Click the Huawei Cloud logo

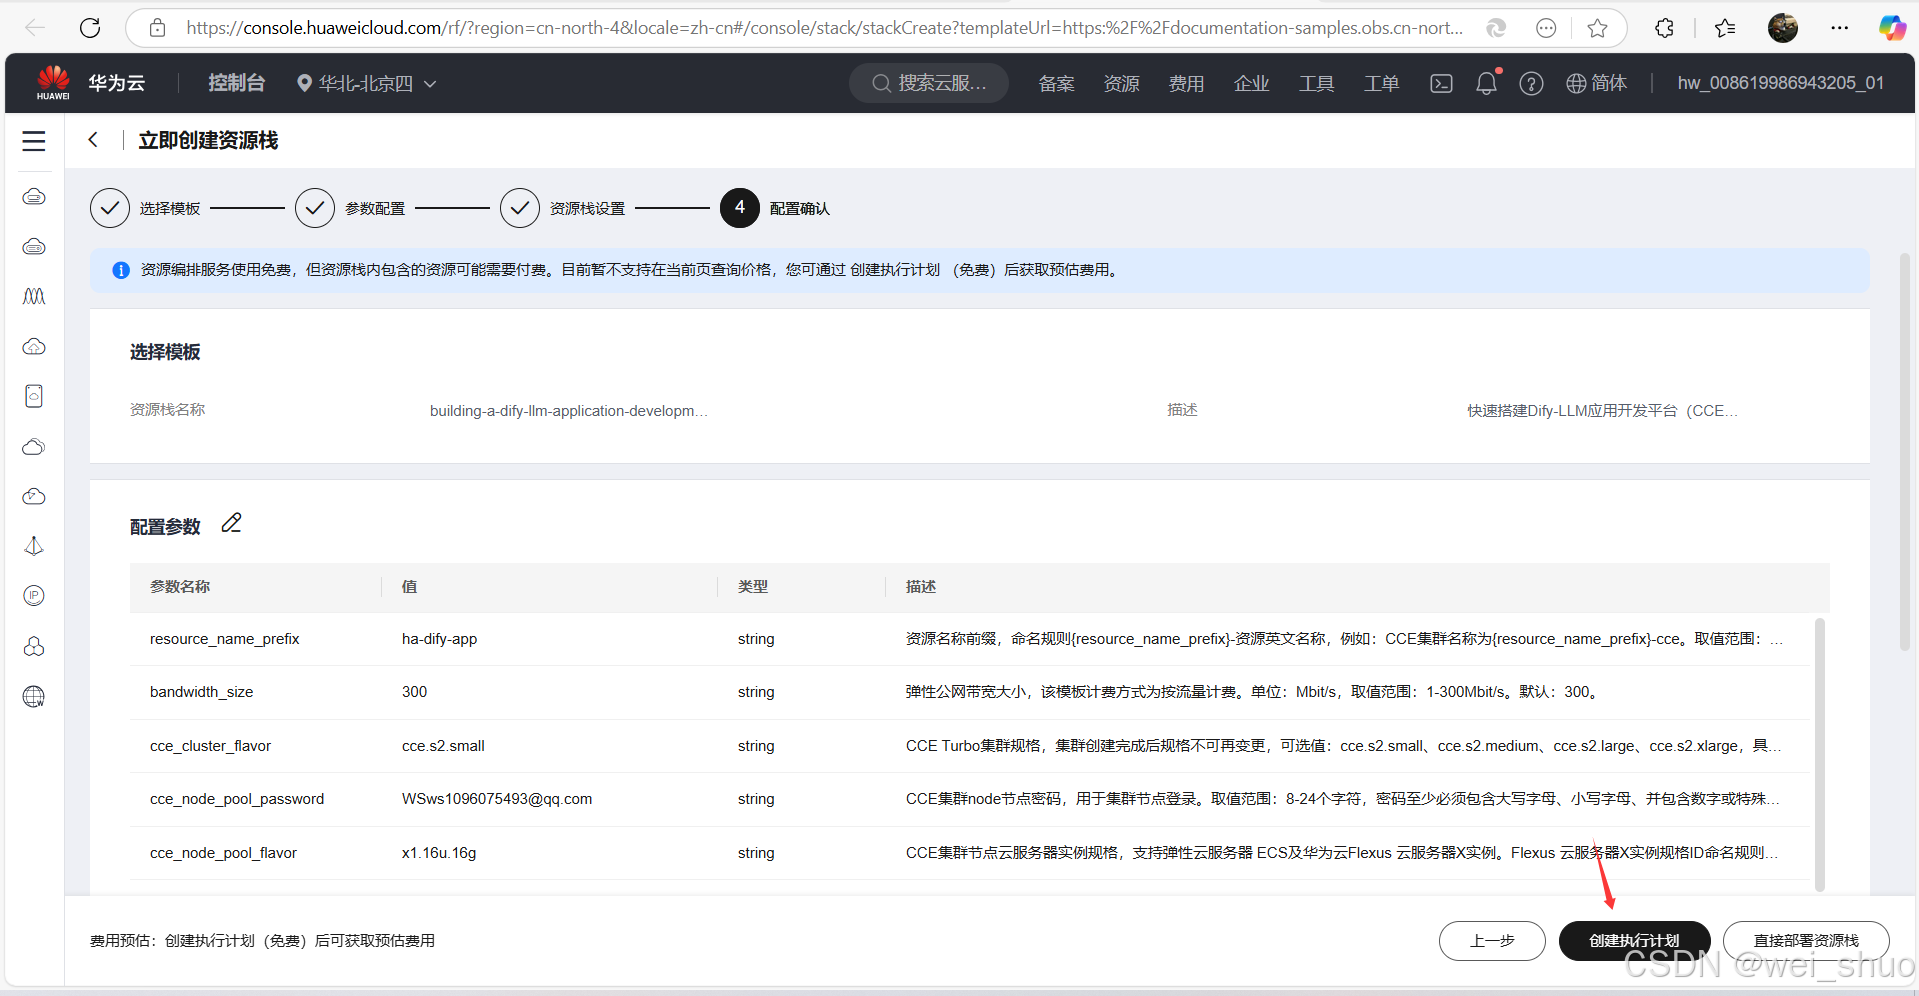point(53,82)
